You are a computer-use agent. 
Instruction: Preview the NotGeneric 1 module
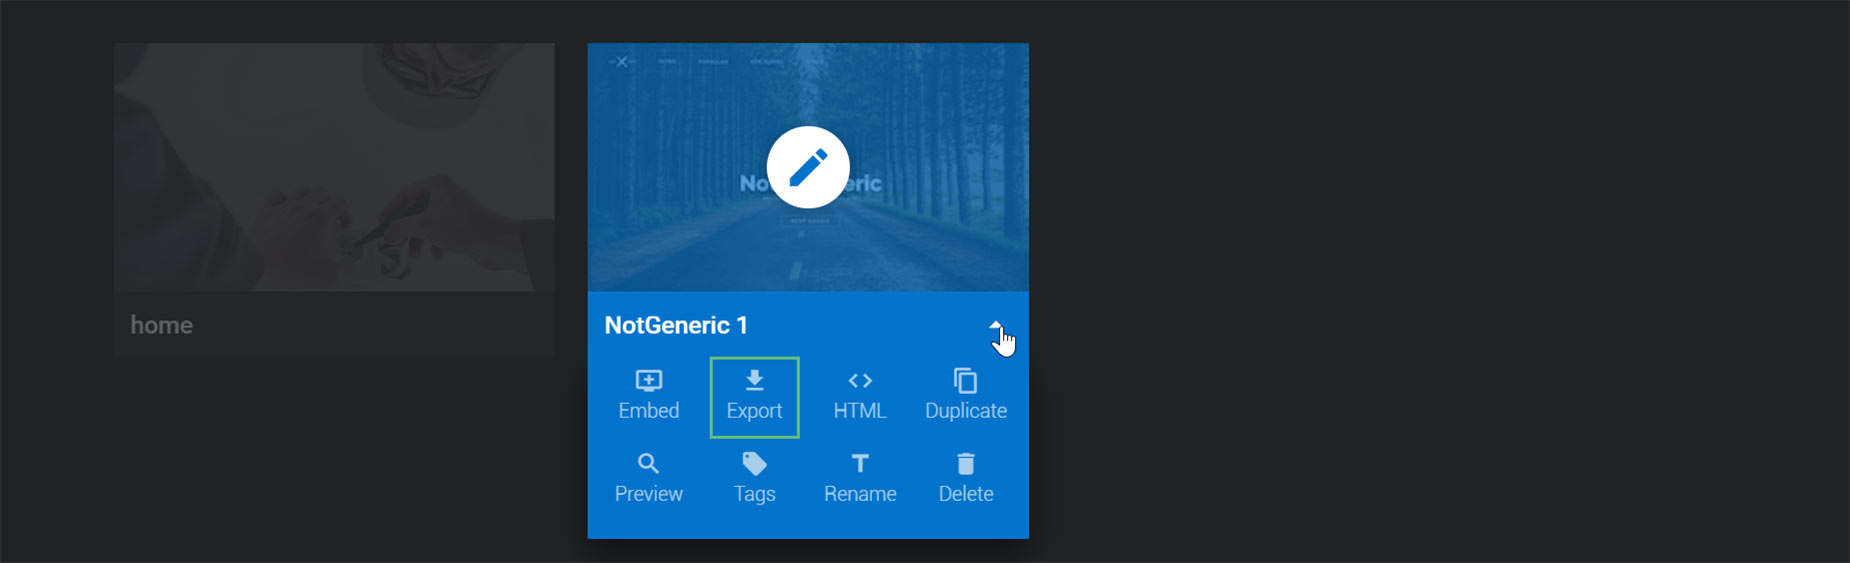tap(649, 478)
